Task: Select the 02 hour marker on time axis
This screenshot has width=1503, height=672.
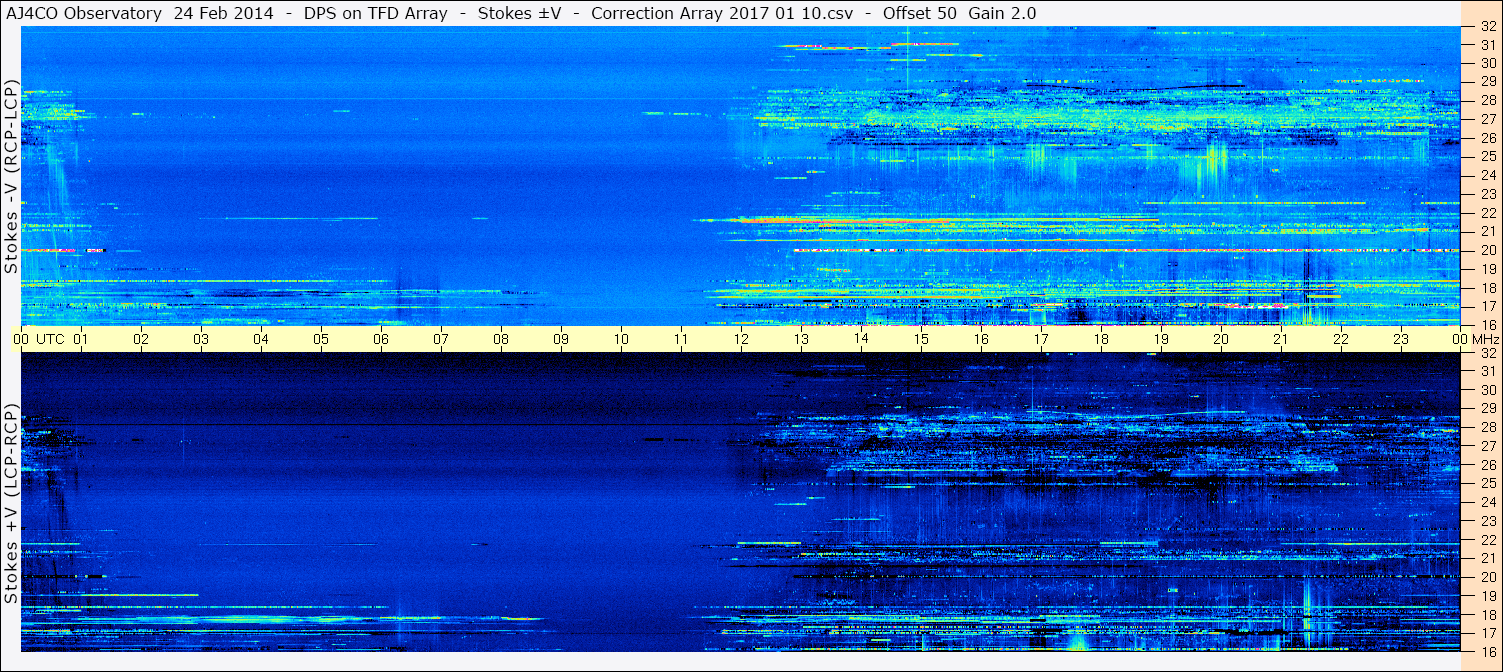Action: click(141, 339)
